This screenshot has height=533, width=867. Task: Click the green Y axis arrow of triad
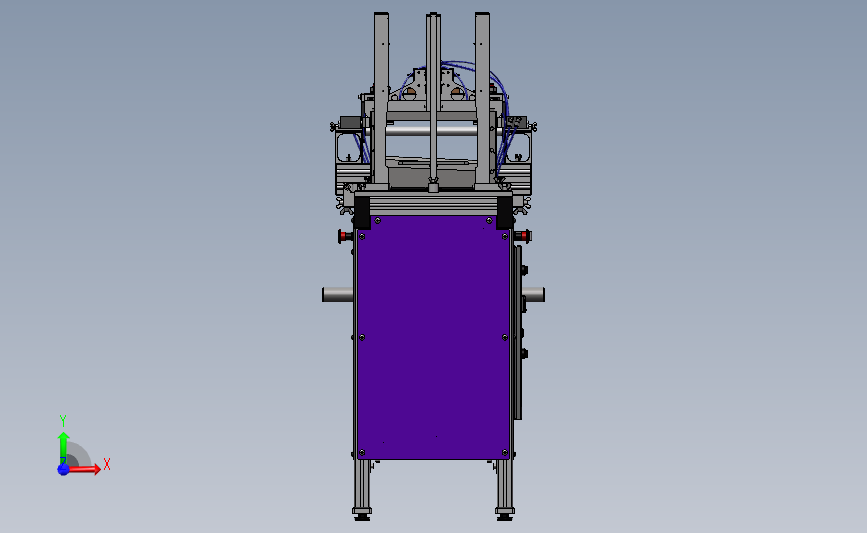63,448
